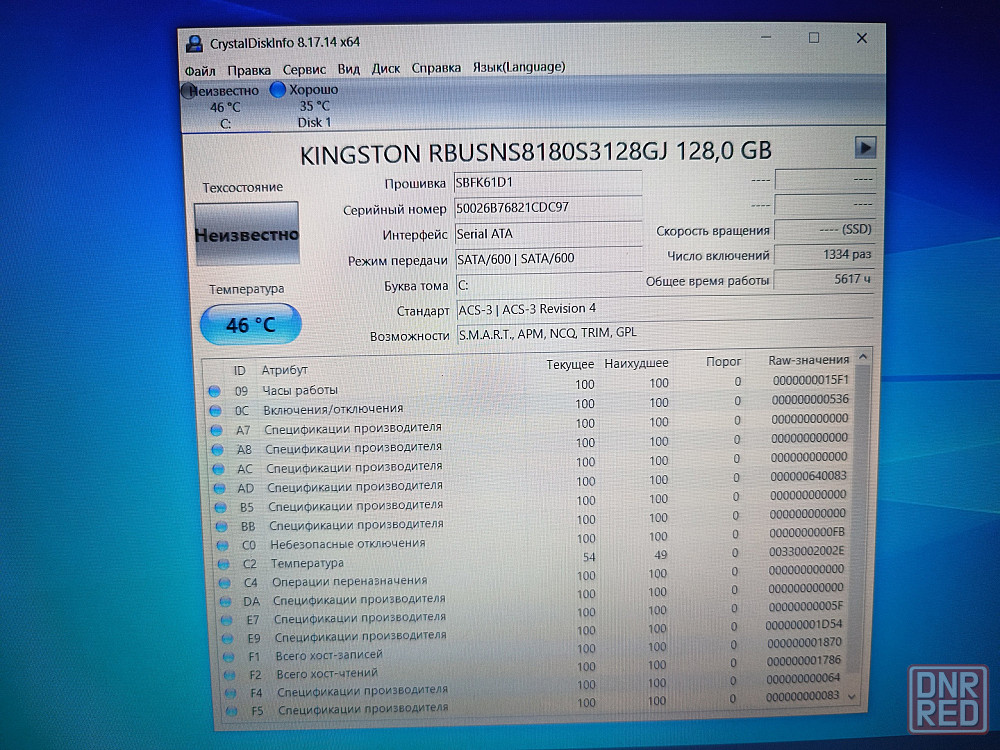The image size is (1000, 750).
Task: Click status orb for attribute 09 Часы работы
Action: coord(214,391)
